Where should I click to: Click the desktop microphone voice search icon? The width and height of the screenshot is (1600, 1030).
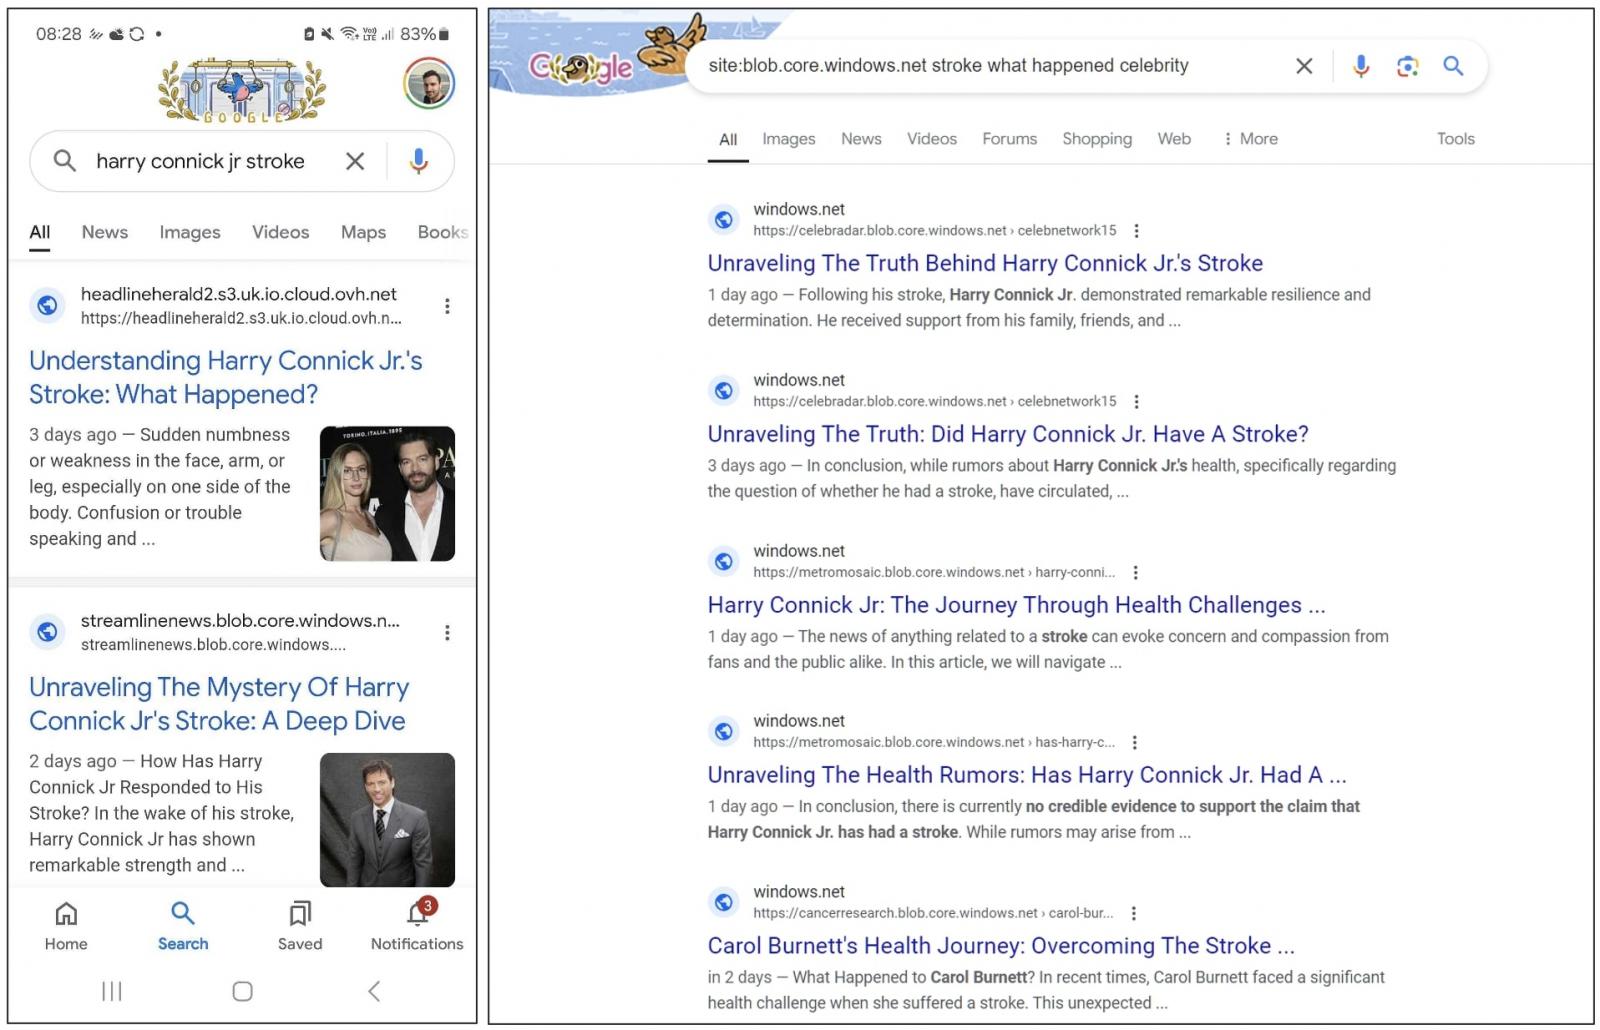(x=1361, y=66)
